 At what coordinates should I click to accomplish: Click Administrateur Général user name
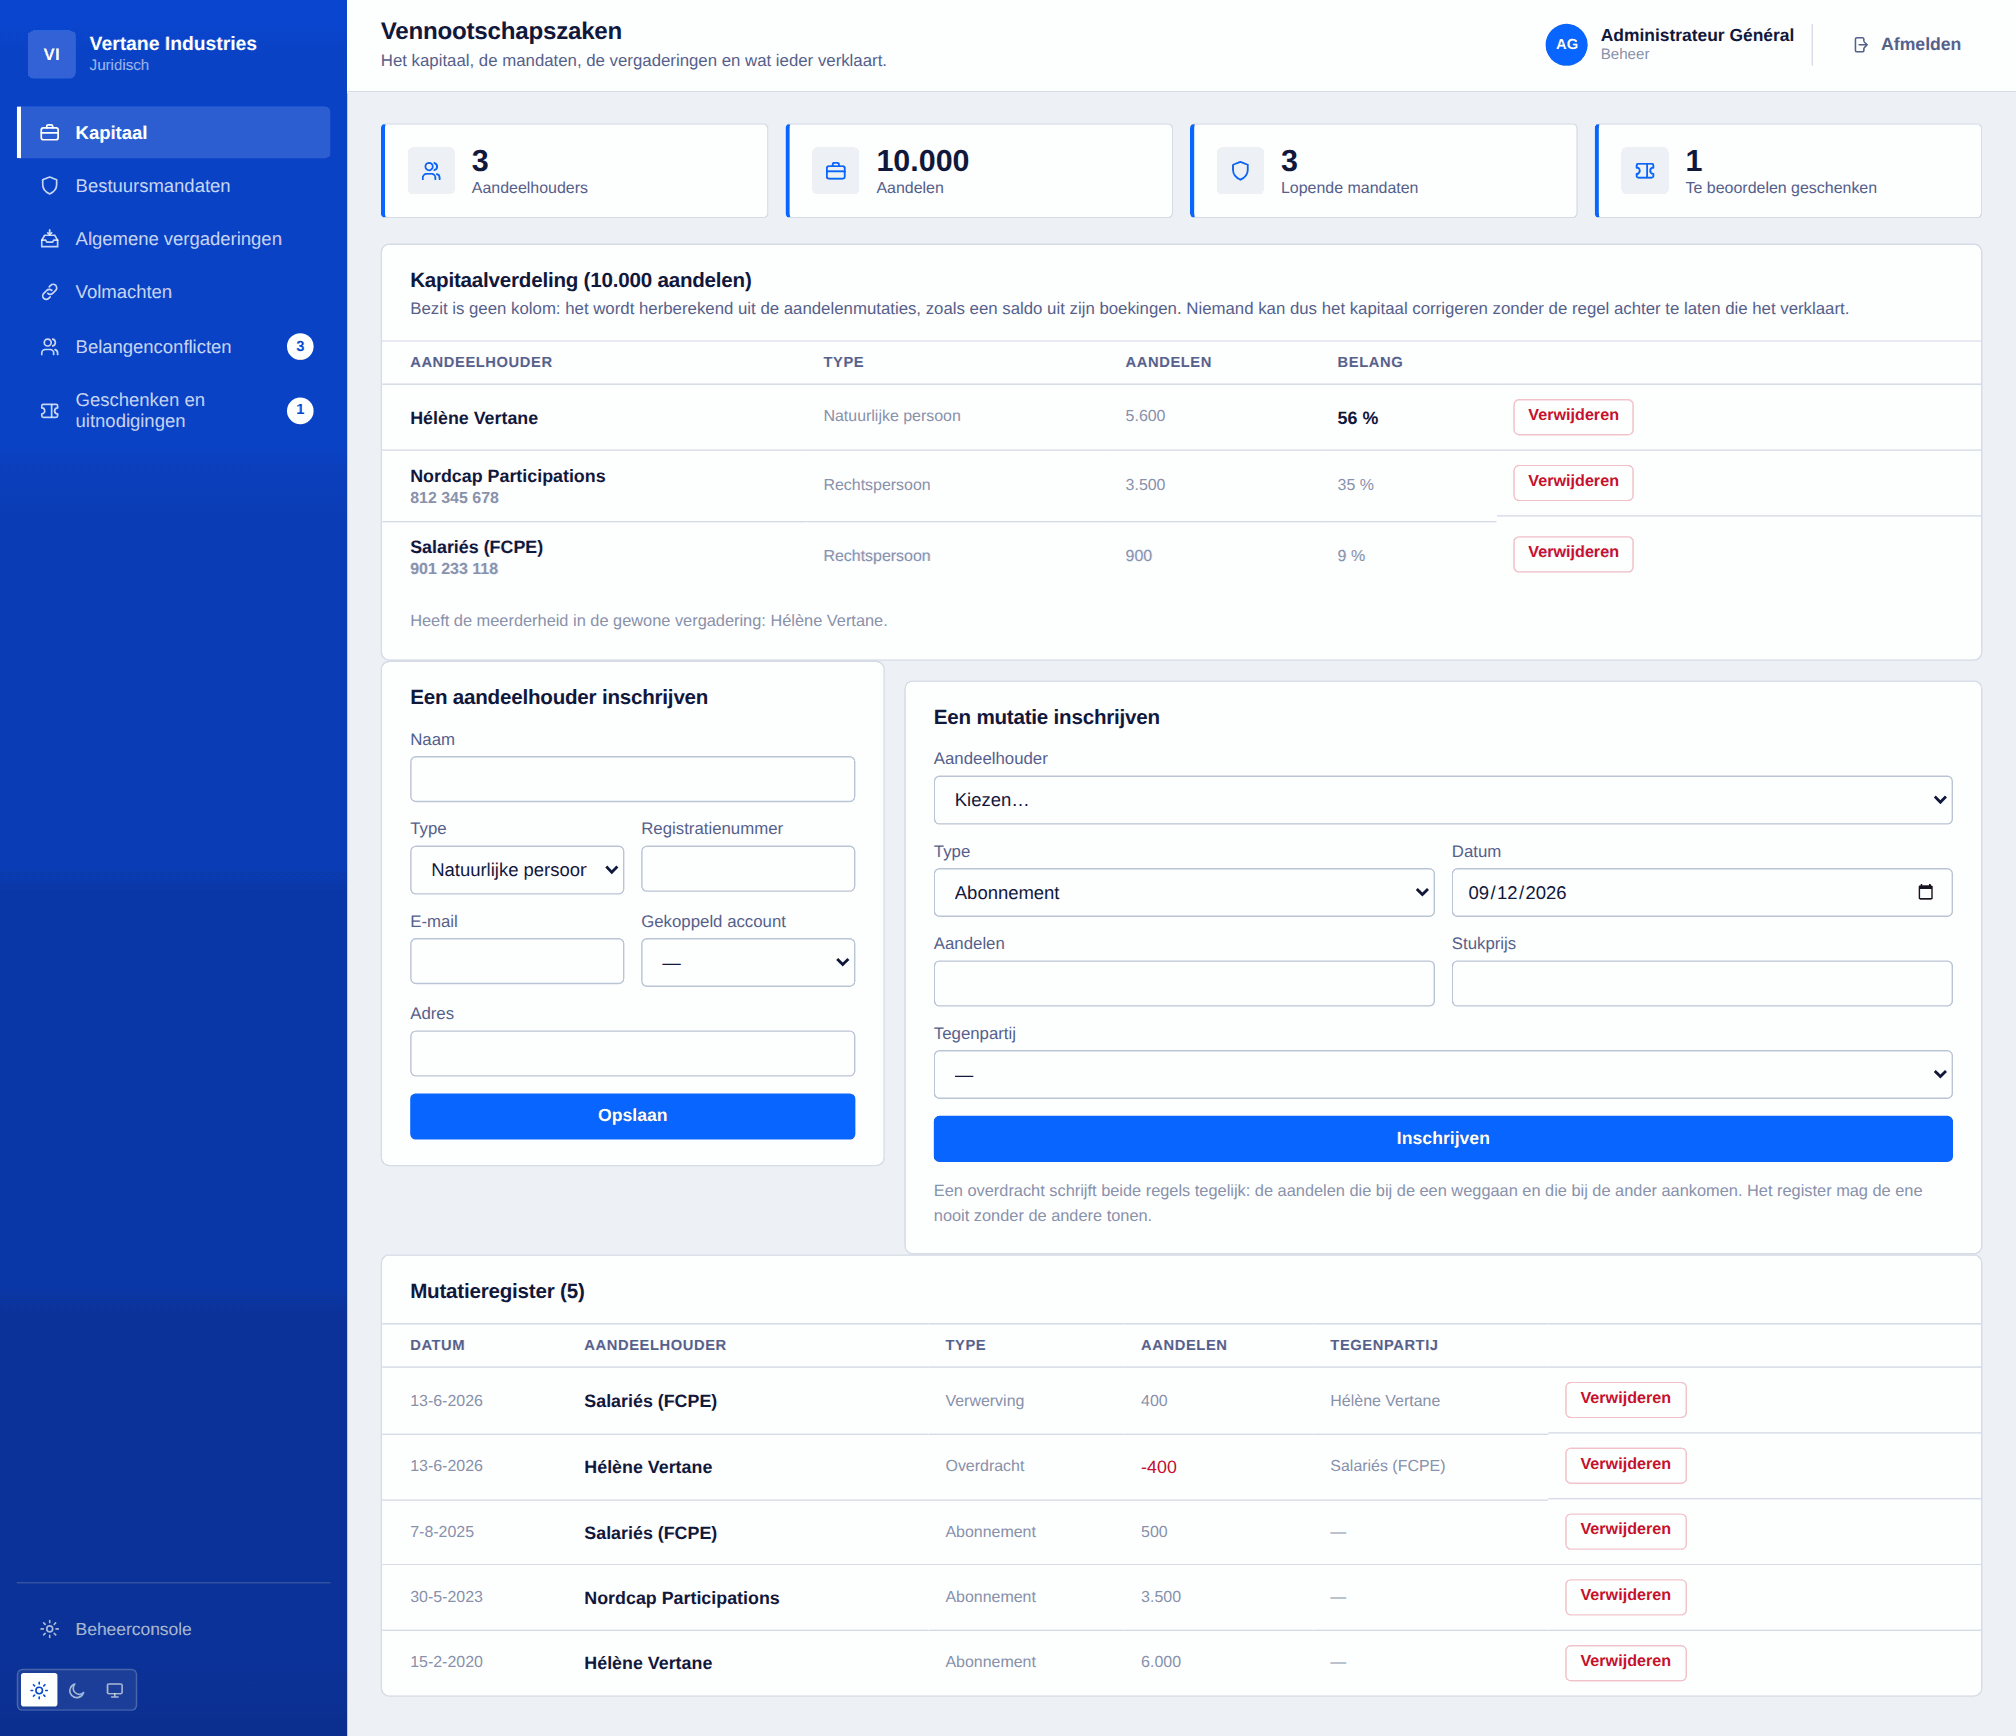[1697, 35]
